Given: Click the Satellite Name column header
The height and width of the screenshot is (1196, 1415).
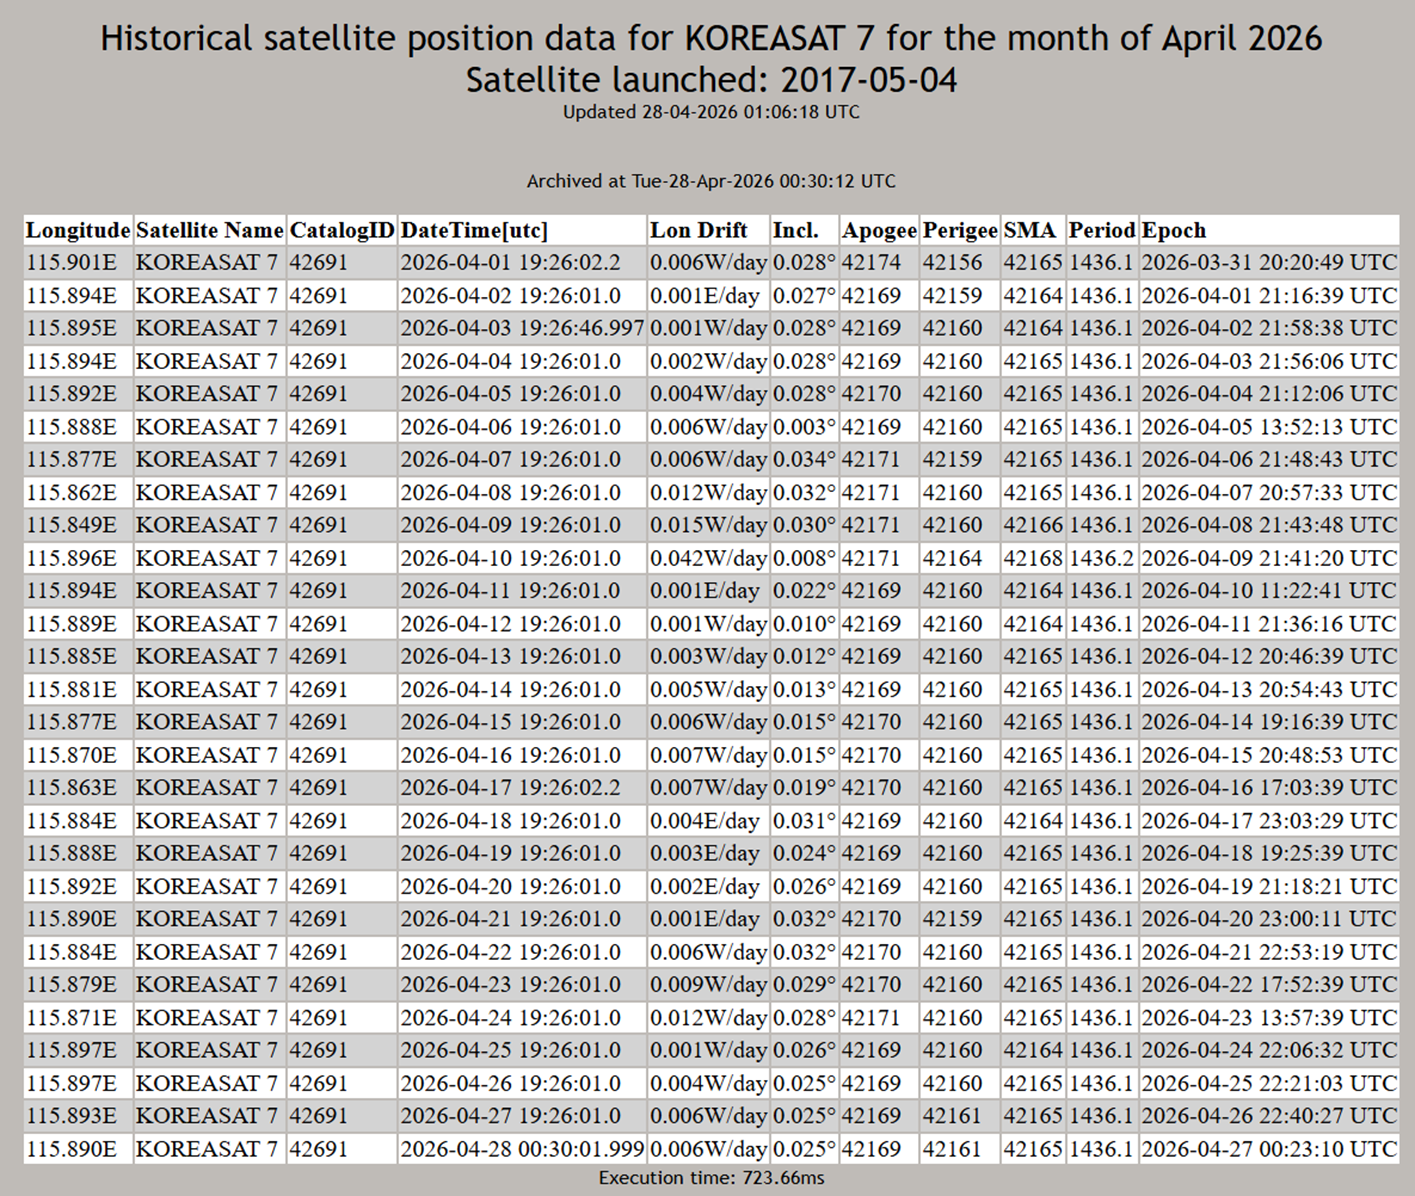Looking at the screenshot, I should click(210, 230).
